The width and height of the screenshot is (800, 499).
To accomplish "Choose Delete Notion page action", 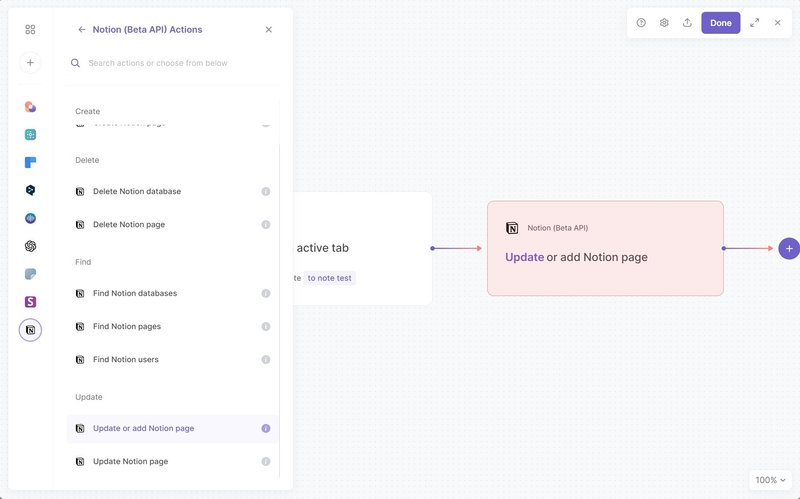I will click(172, 224).
